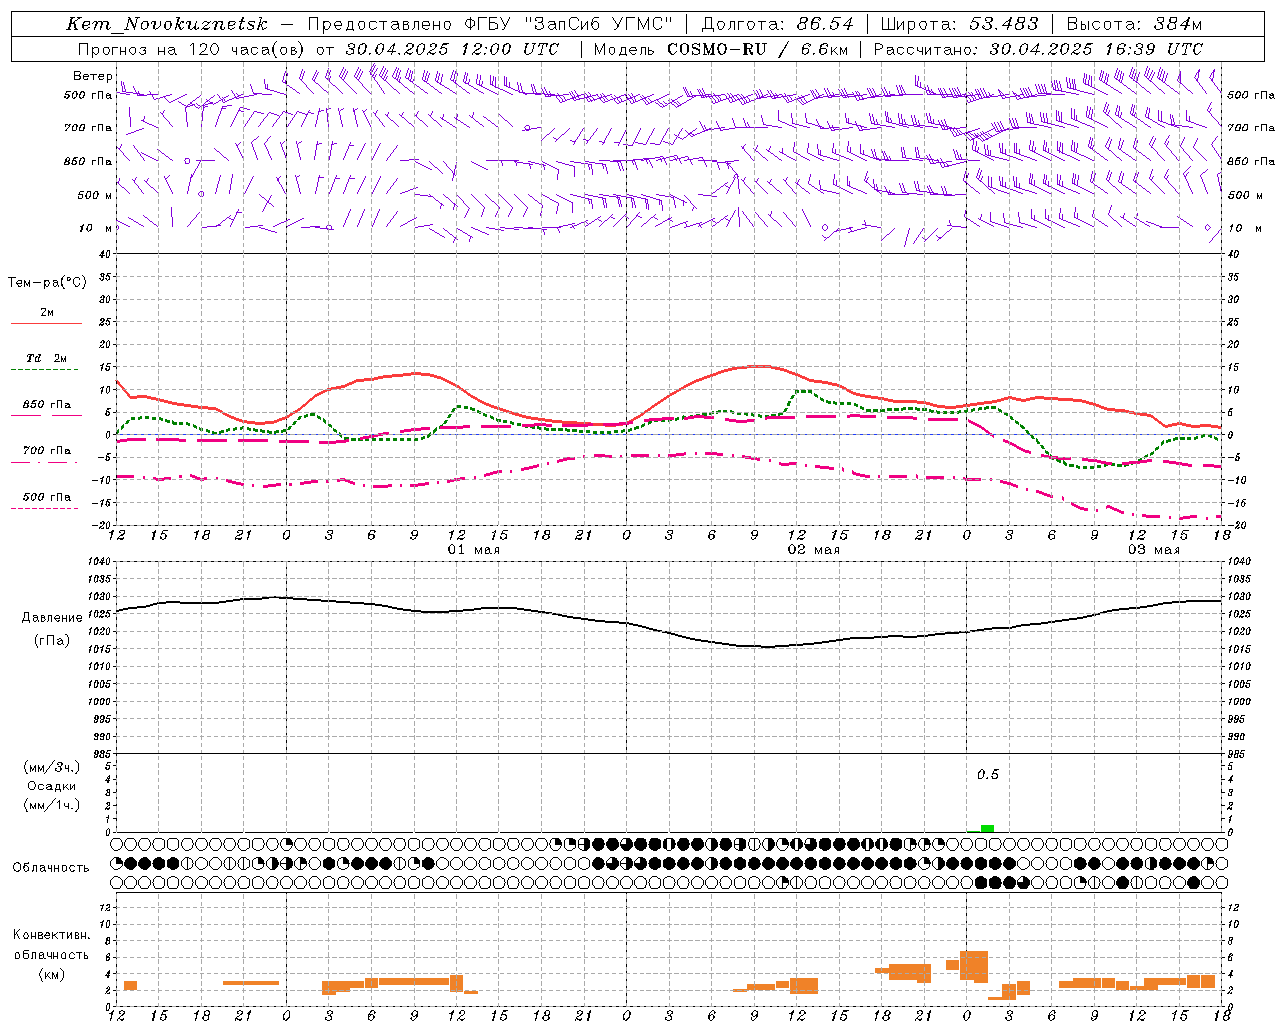The height and width of the screenshot is (1024, 1280).
Task: Click the '(мм/1ч.)' precipitation unit label
Action: point(52,805)
